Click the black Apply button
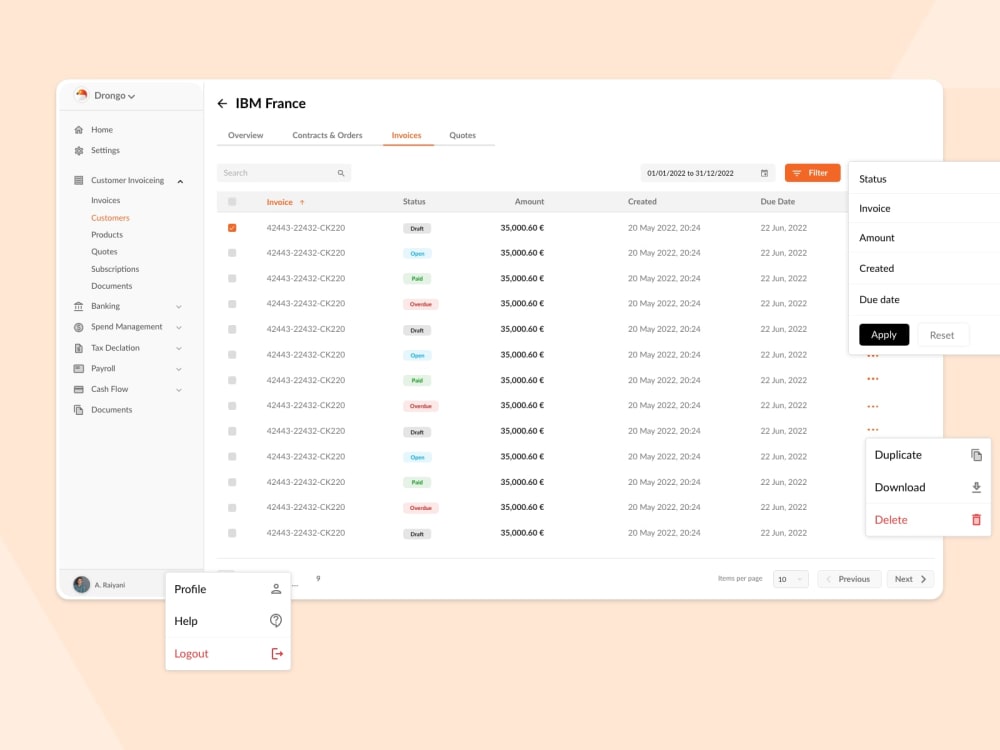This screenshot has width=1000, height=750. click(x=884, y=335)
